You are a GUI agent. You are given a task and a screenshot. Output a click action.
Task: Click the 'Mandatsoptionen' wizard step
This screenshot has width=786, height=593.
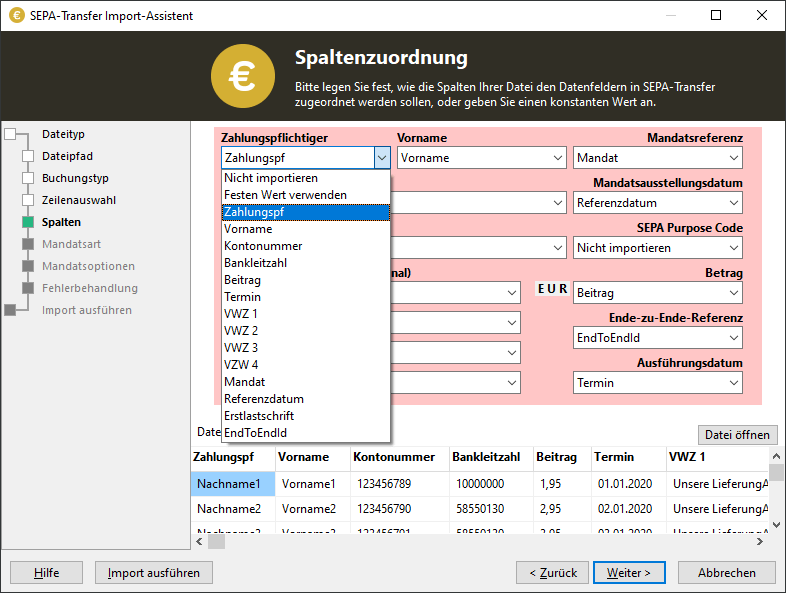point(88,266)
